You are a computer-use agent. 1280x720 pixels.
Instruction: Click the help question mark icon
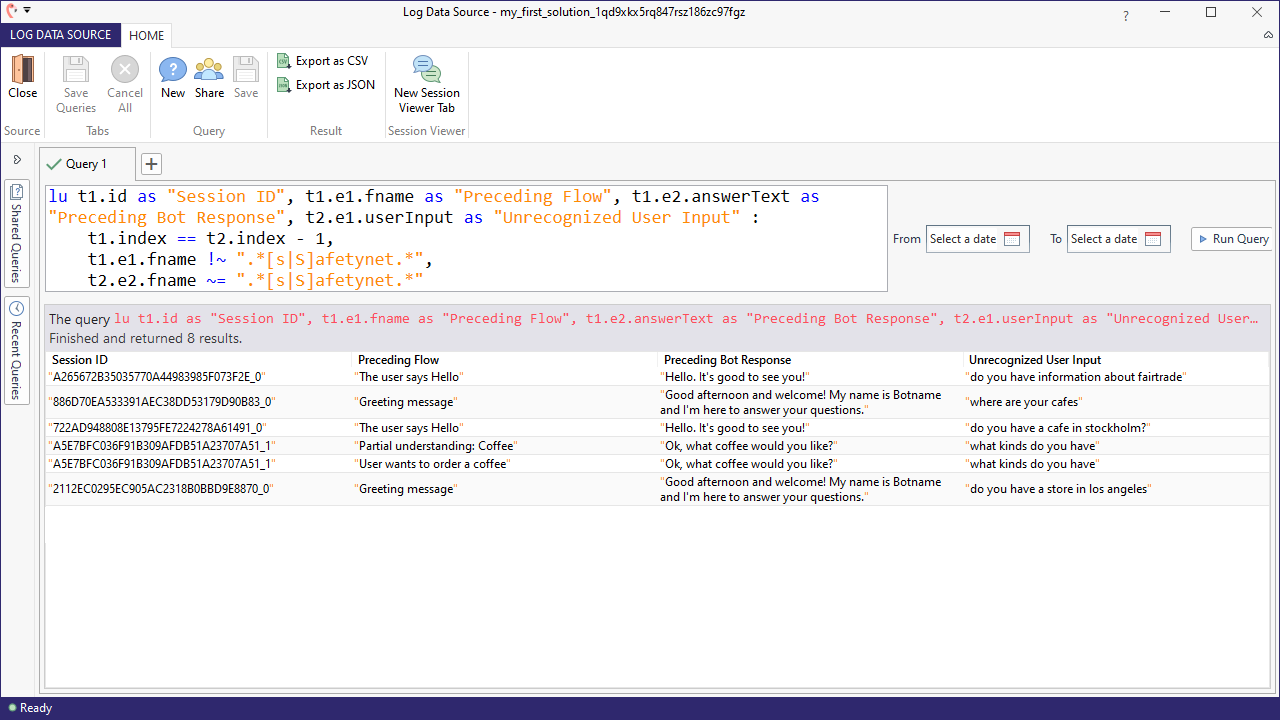click(1126, 15)
